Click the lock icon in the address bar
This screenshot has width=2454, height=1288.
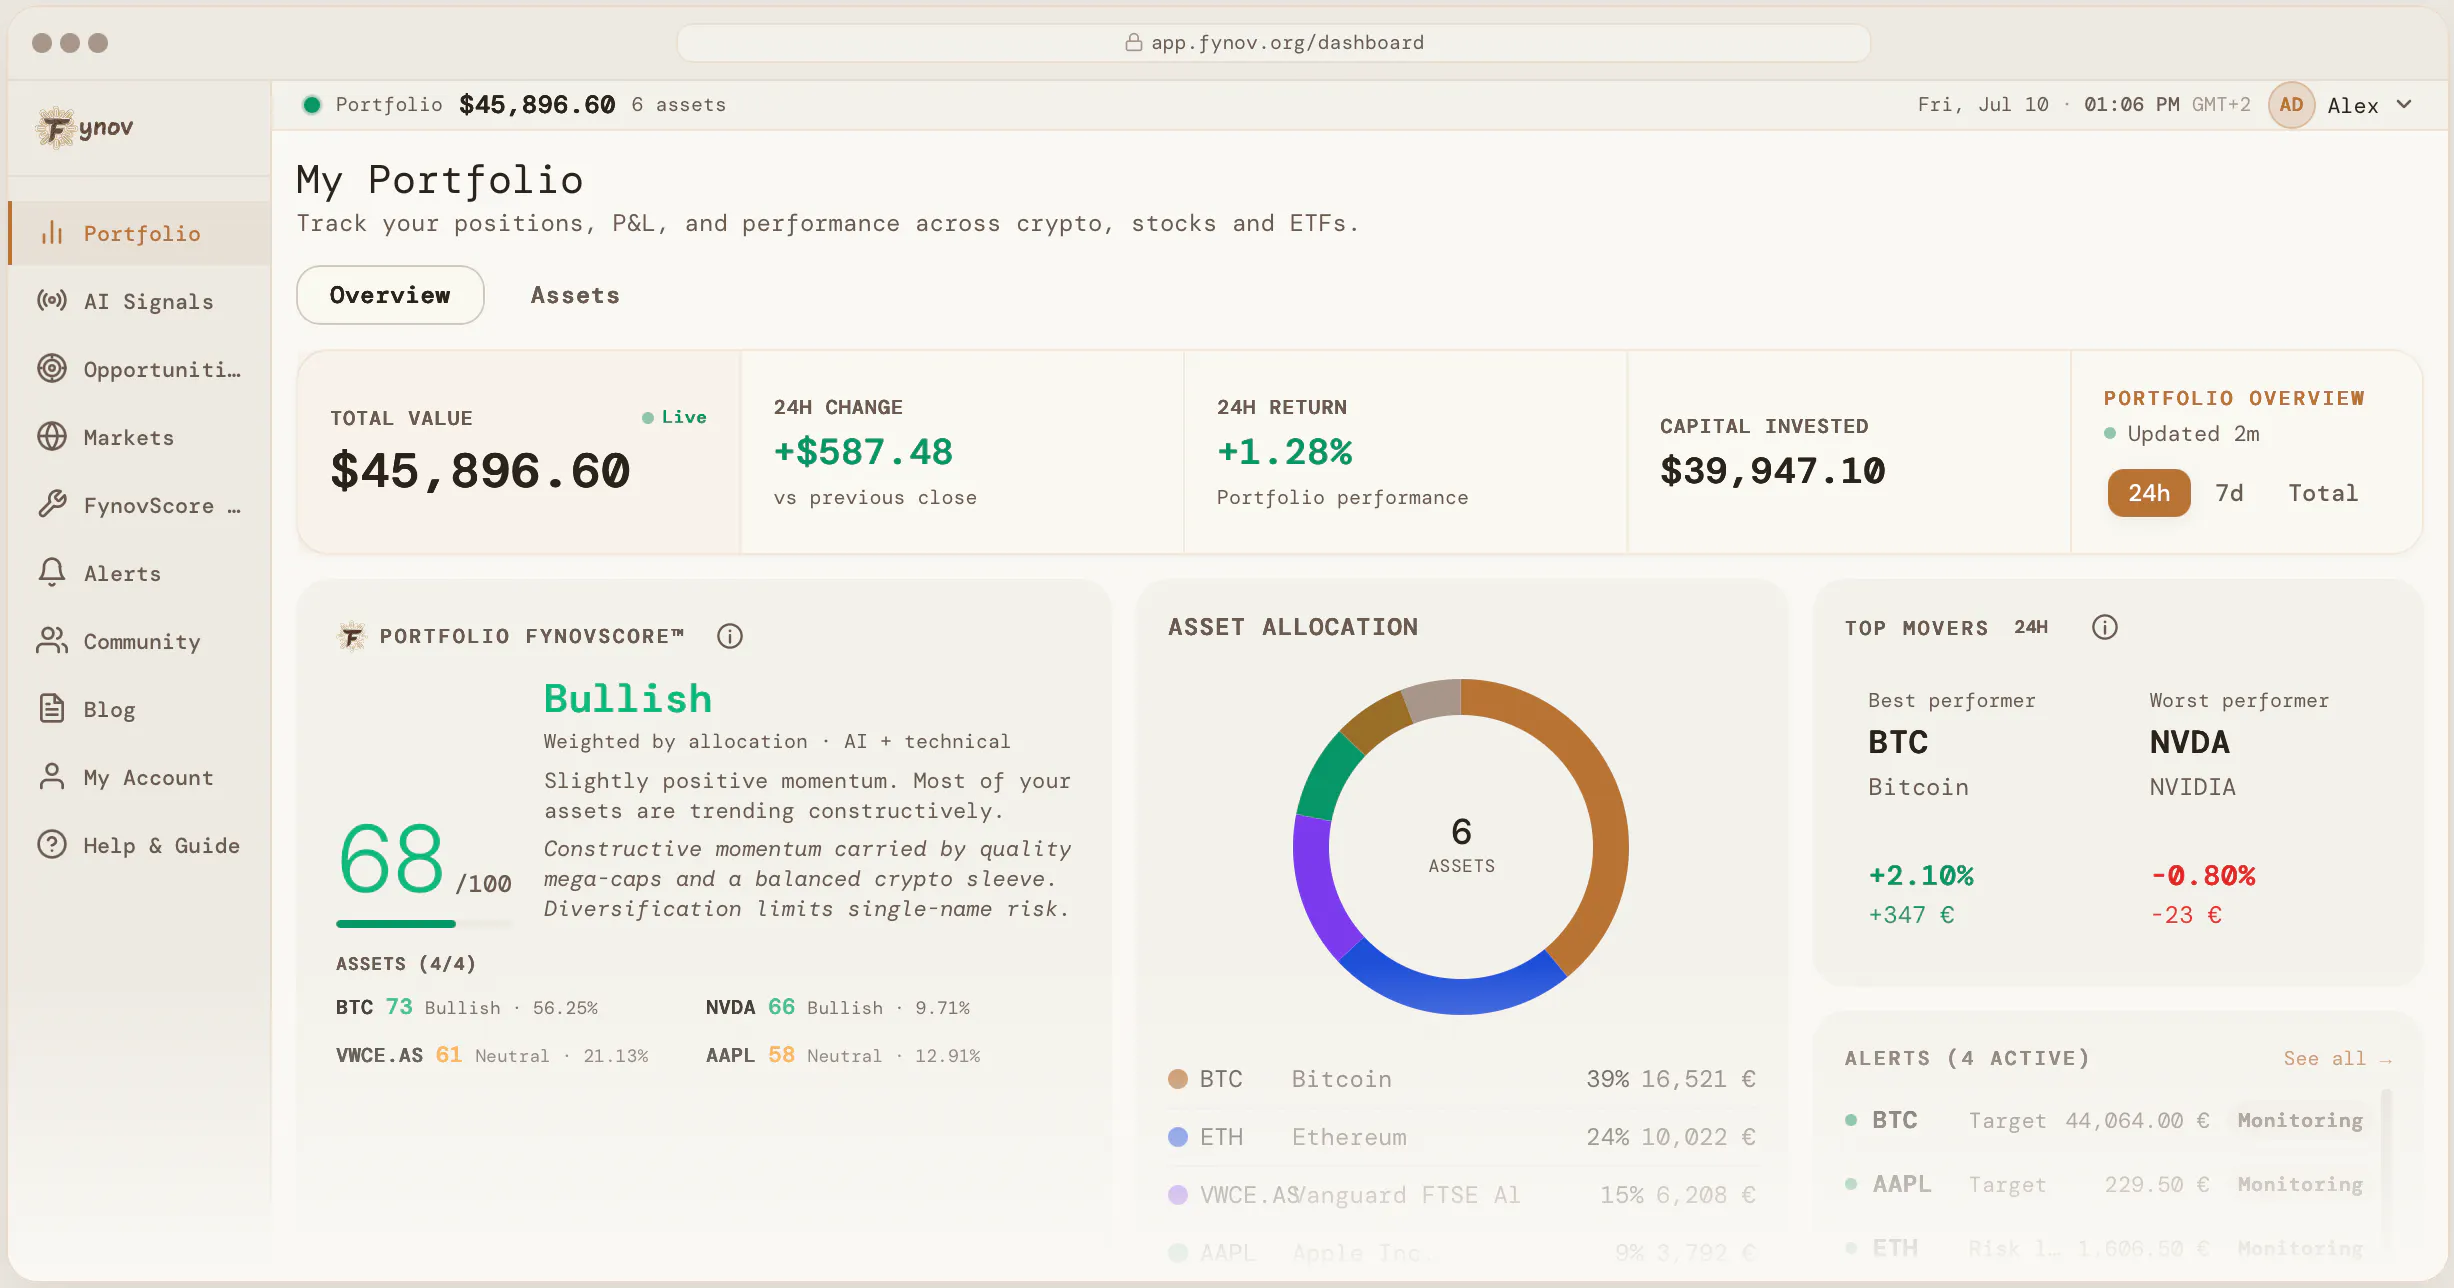pos(1133,42)
